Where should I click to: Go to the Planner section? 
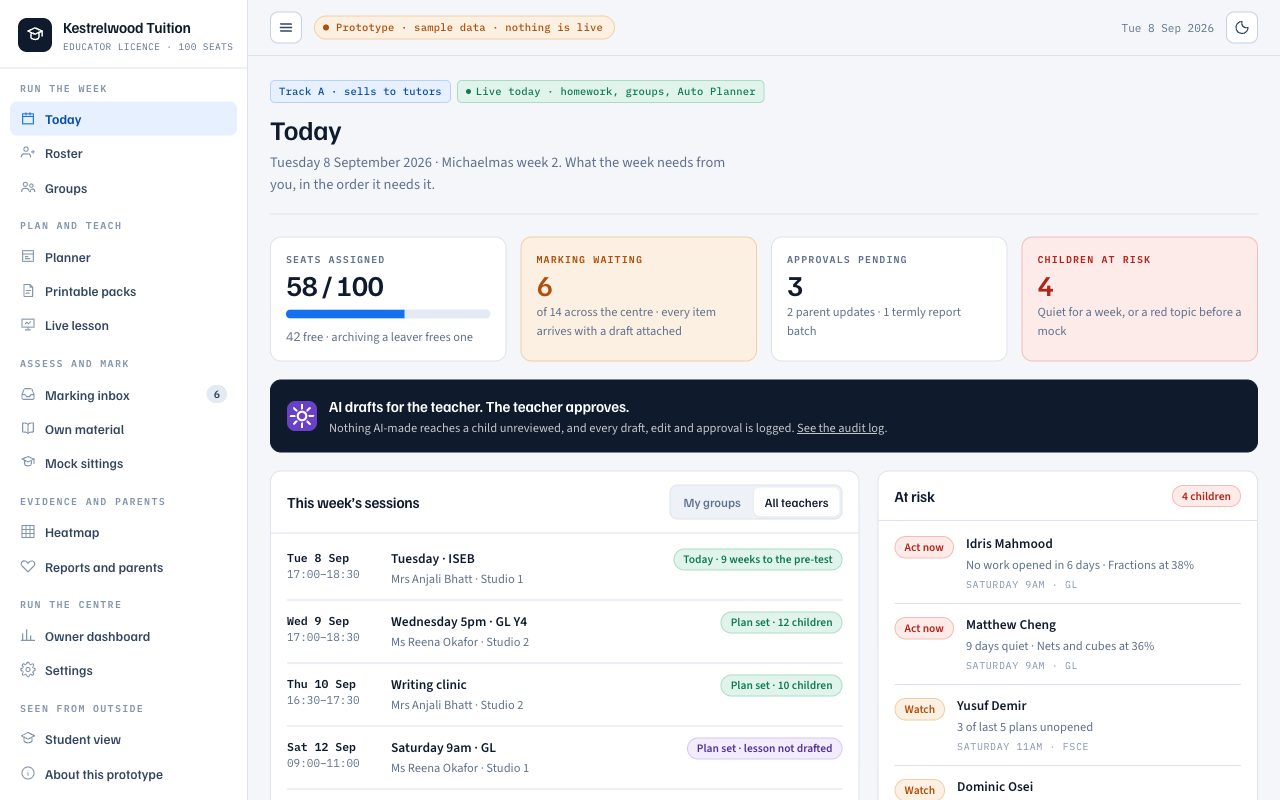click(x=123, y=257)
